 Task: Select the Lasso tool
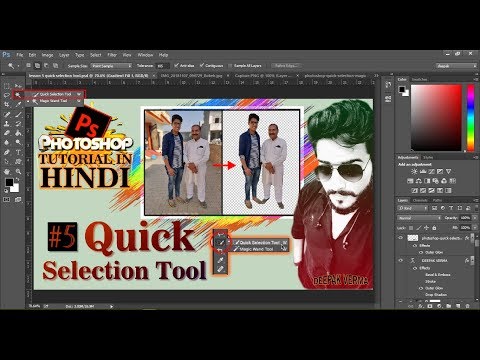tap(6, 95)
